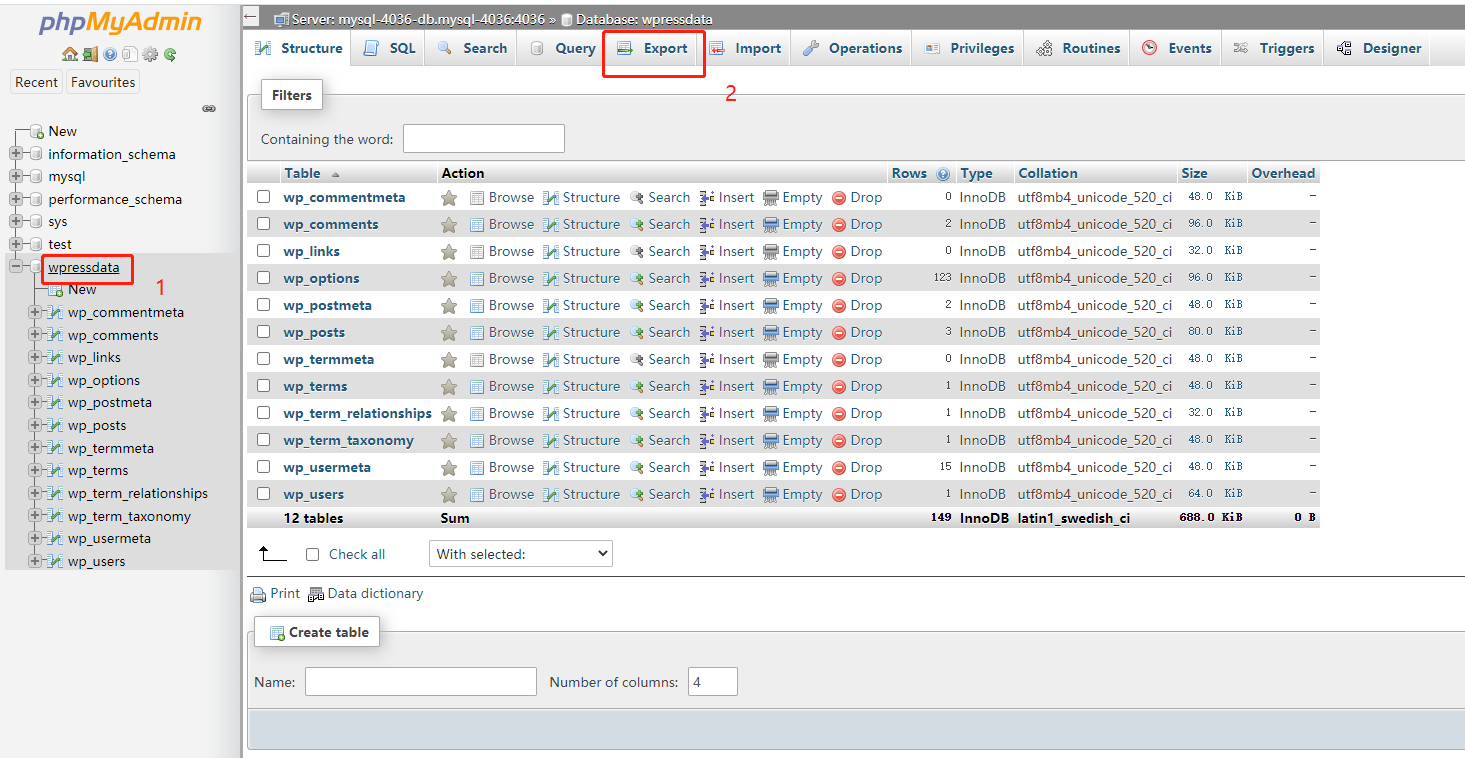Open the Data dictionary link
This screenshot has width=1465, height=758.
(375, 593)
